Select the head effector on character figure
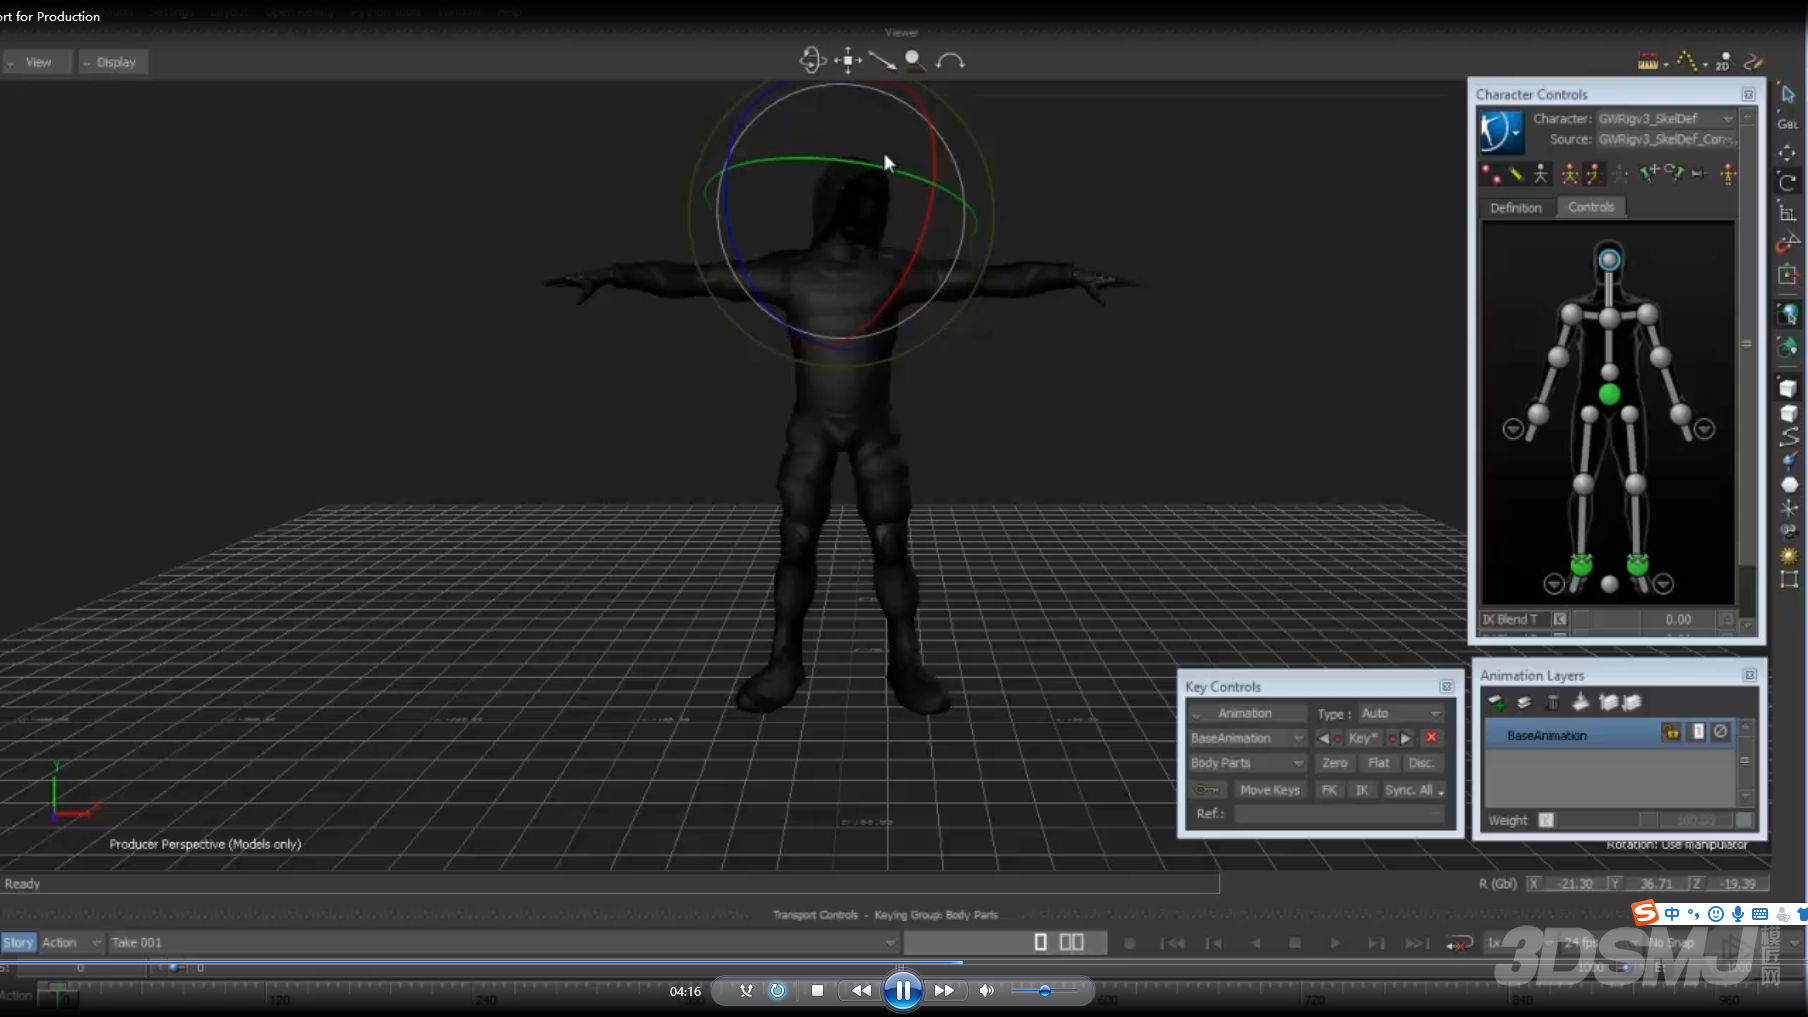1808x1017 pixels. click(1609, 260)
